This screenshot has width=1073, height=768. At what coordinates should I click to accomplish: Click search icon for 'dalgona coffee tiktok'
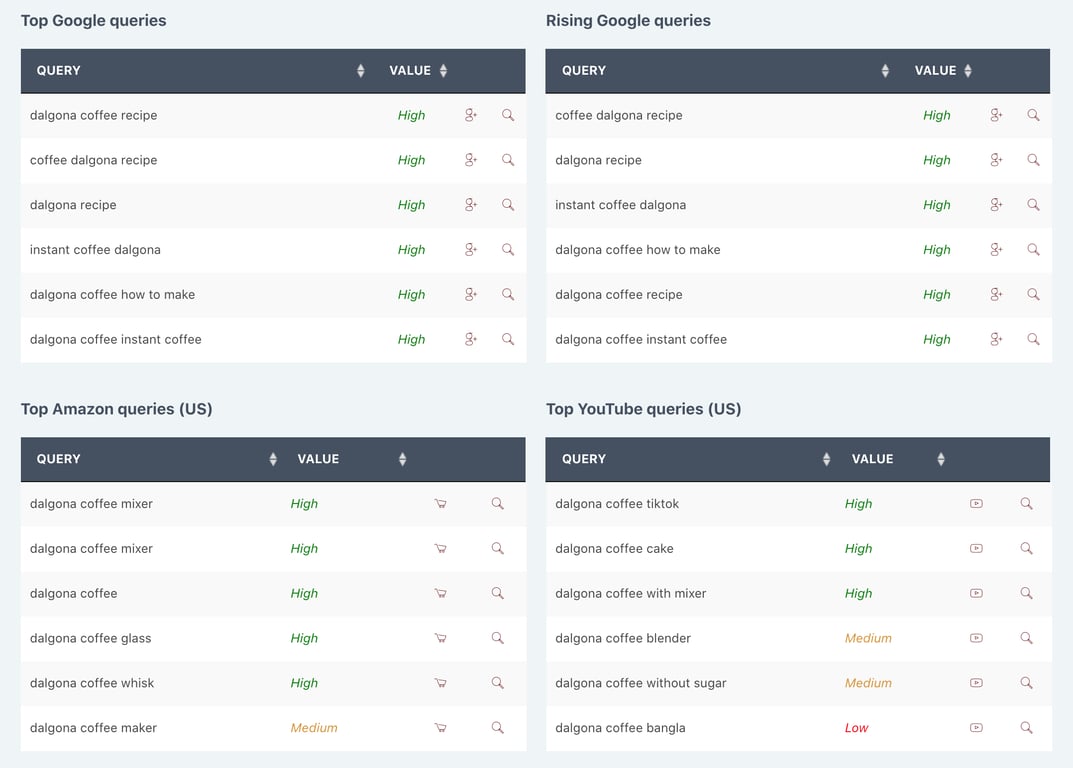tap(1026, 504)
